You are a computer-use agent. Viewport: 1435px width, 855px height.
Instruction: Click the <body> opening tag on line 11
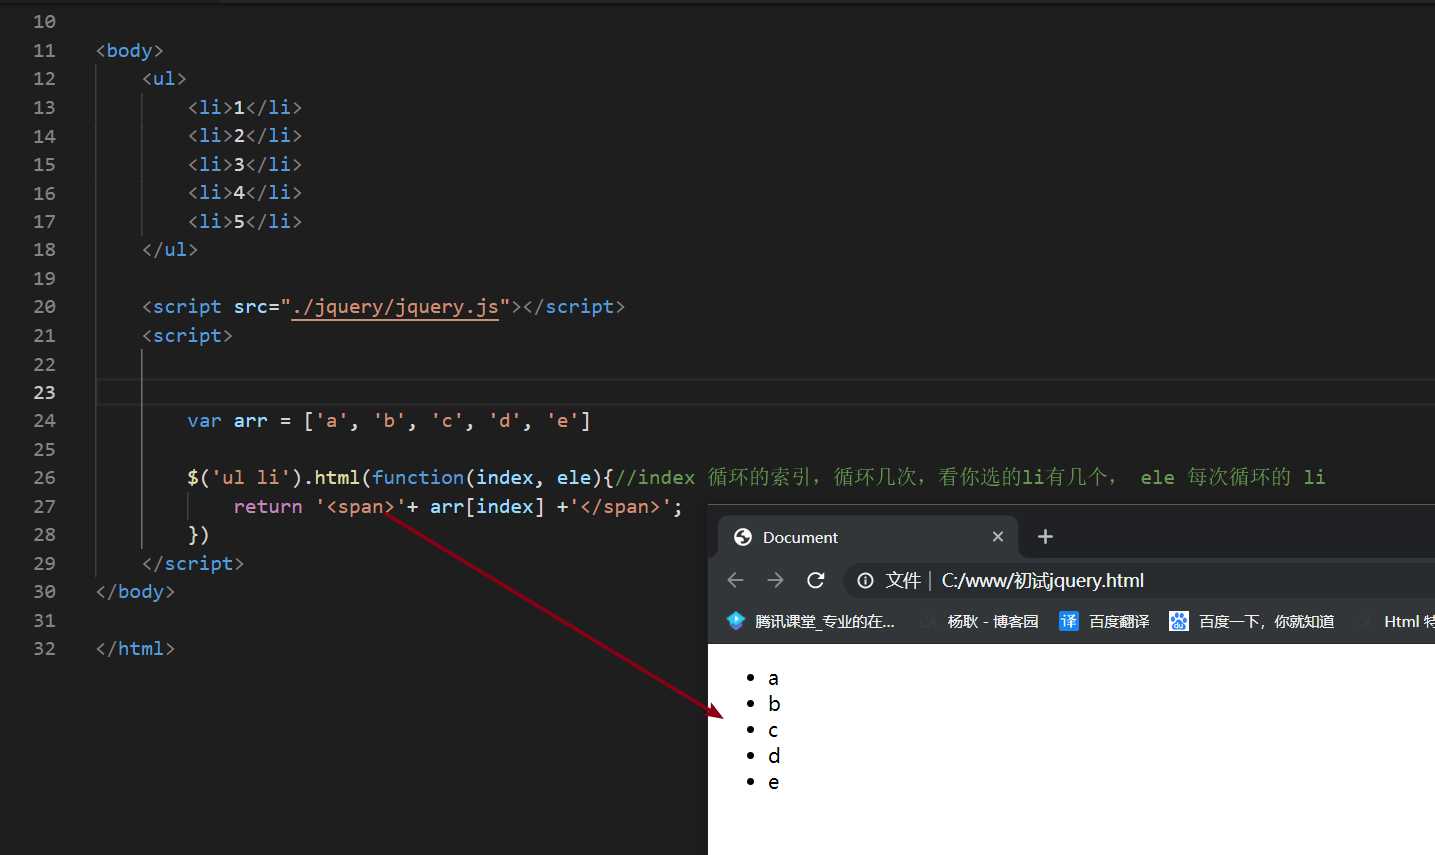click(x=129, y=50)
